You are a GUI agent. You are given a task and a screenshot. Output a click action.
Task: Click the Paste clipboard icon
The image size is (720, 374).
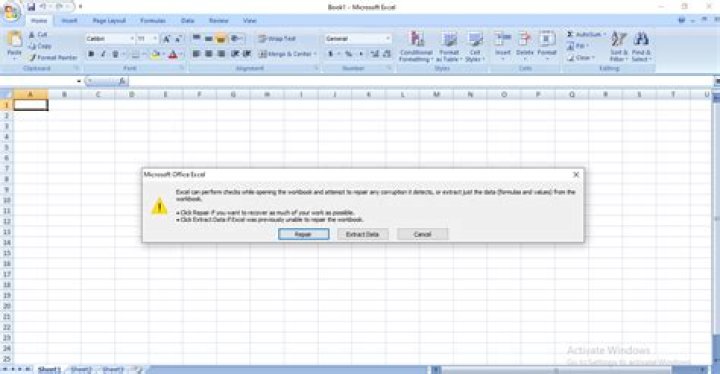[14, 40]
